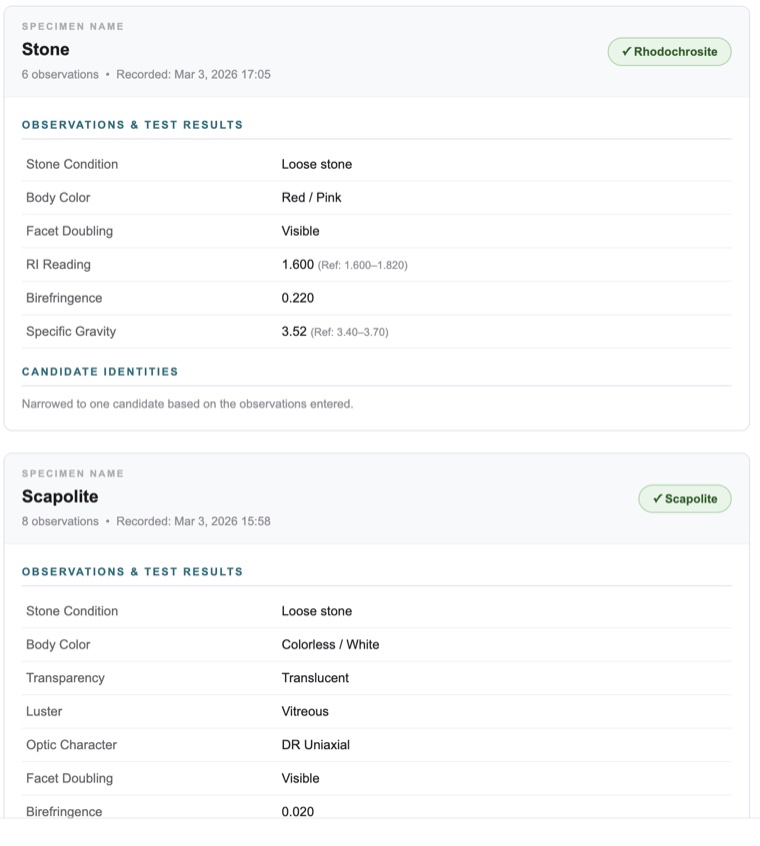
Task: Click the Body Color Red / Pink value
Action: click(x=311, y=198)
